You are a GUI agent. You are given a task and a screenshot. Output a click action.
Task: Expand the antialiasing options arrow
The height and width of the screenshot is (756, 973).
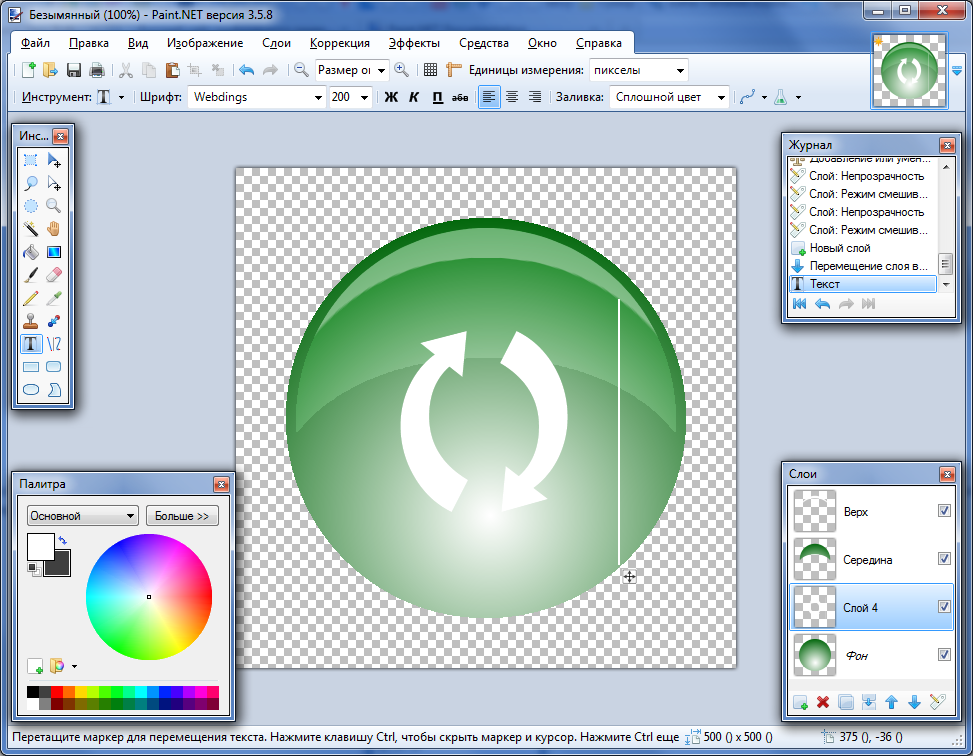click(764, 97)
